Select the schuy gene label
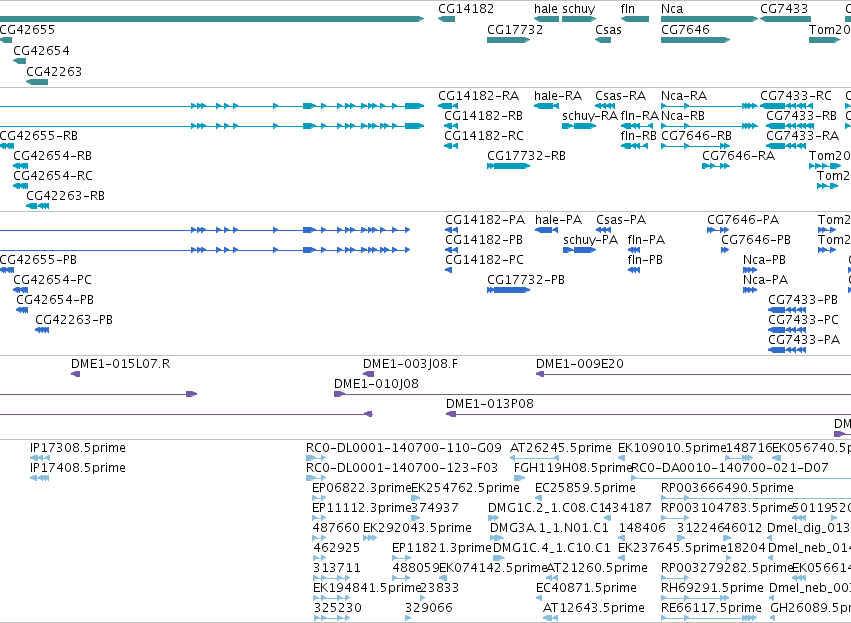Image resolution: width=851 pixels, height=623 pixels. 579,9
